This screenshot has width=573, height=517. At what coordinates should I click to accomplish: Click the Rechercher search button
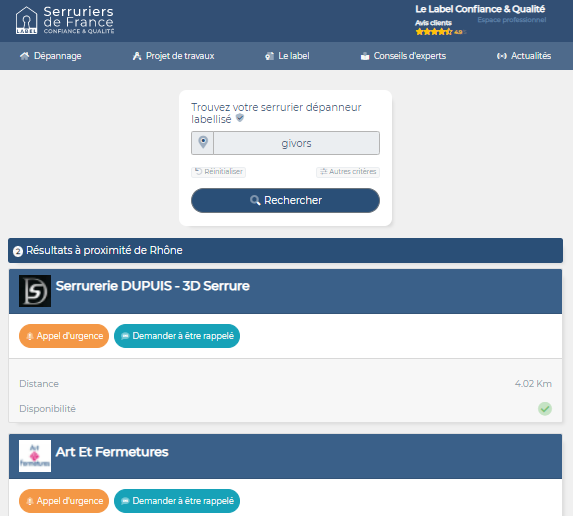(x=285, y=200)
